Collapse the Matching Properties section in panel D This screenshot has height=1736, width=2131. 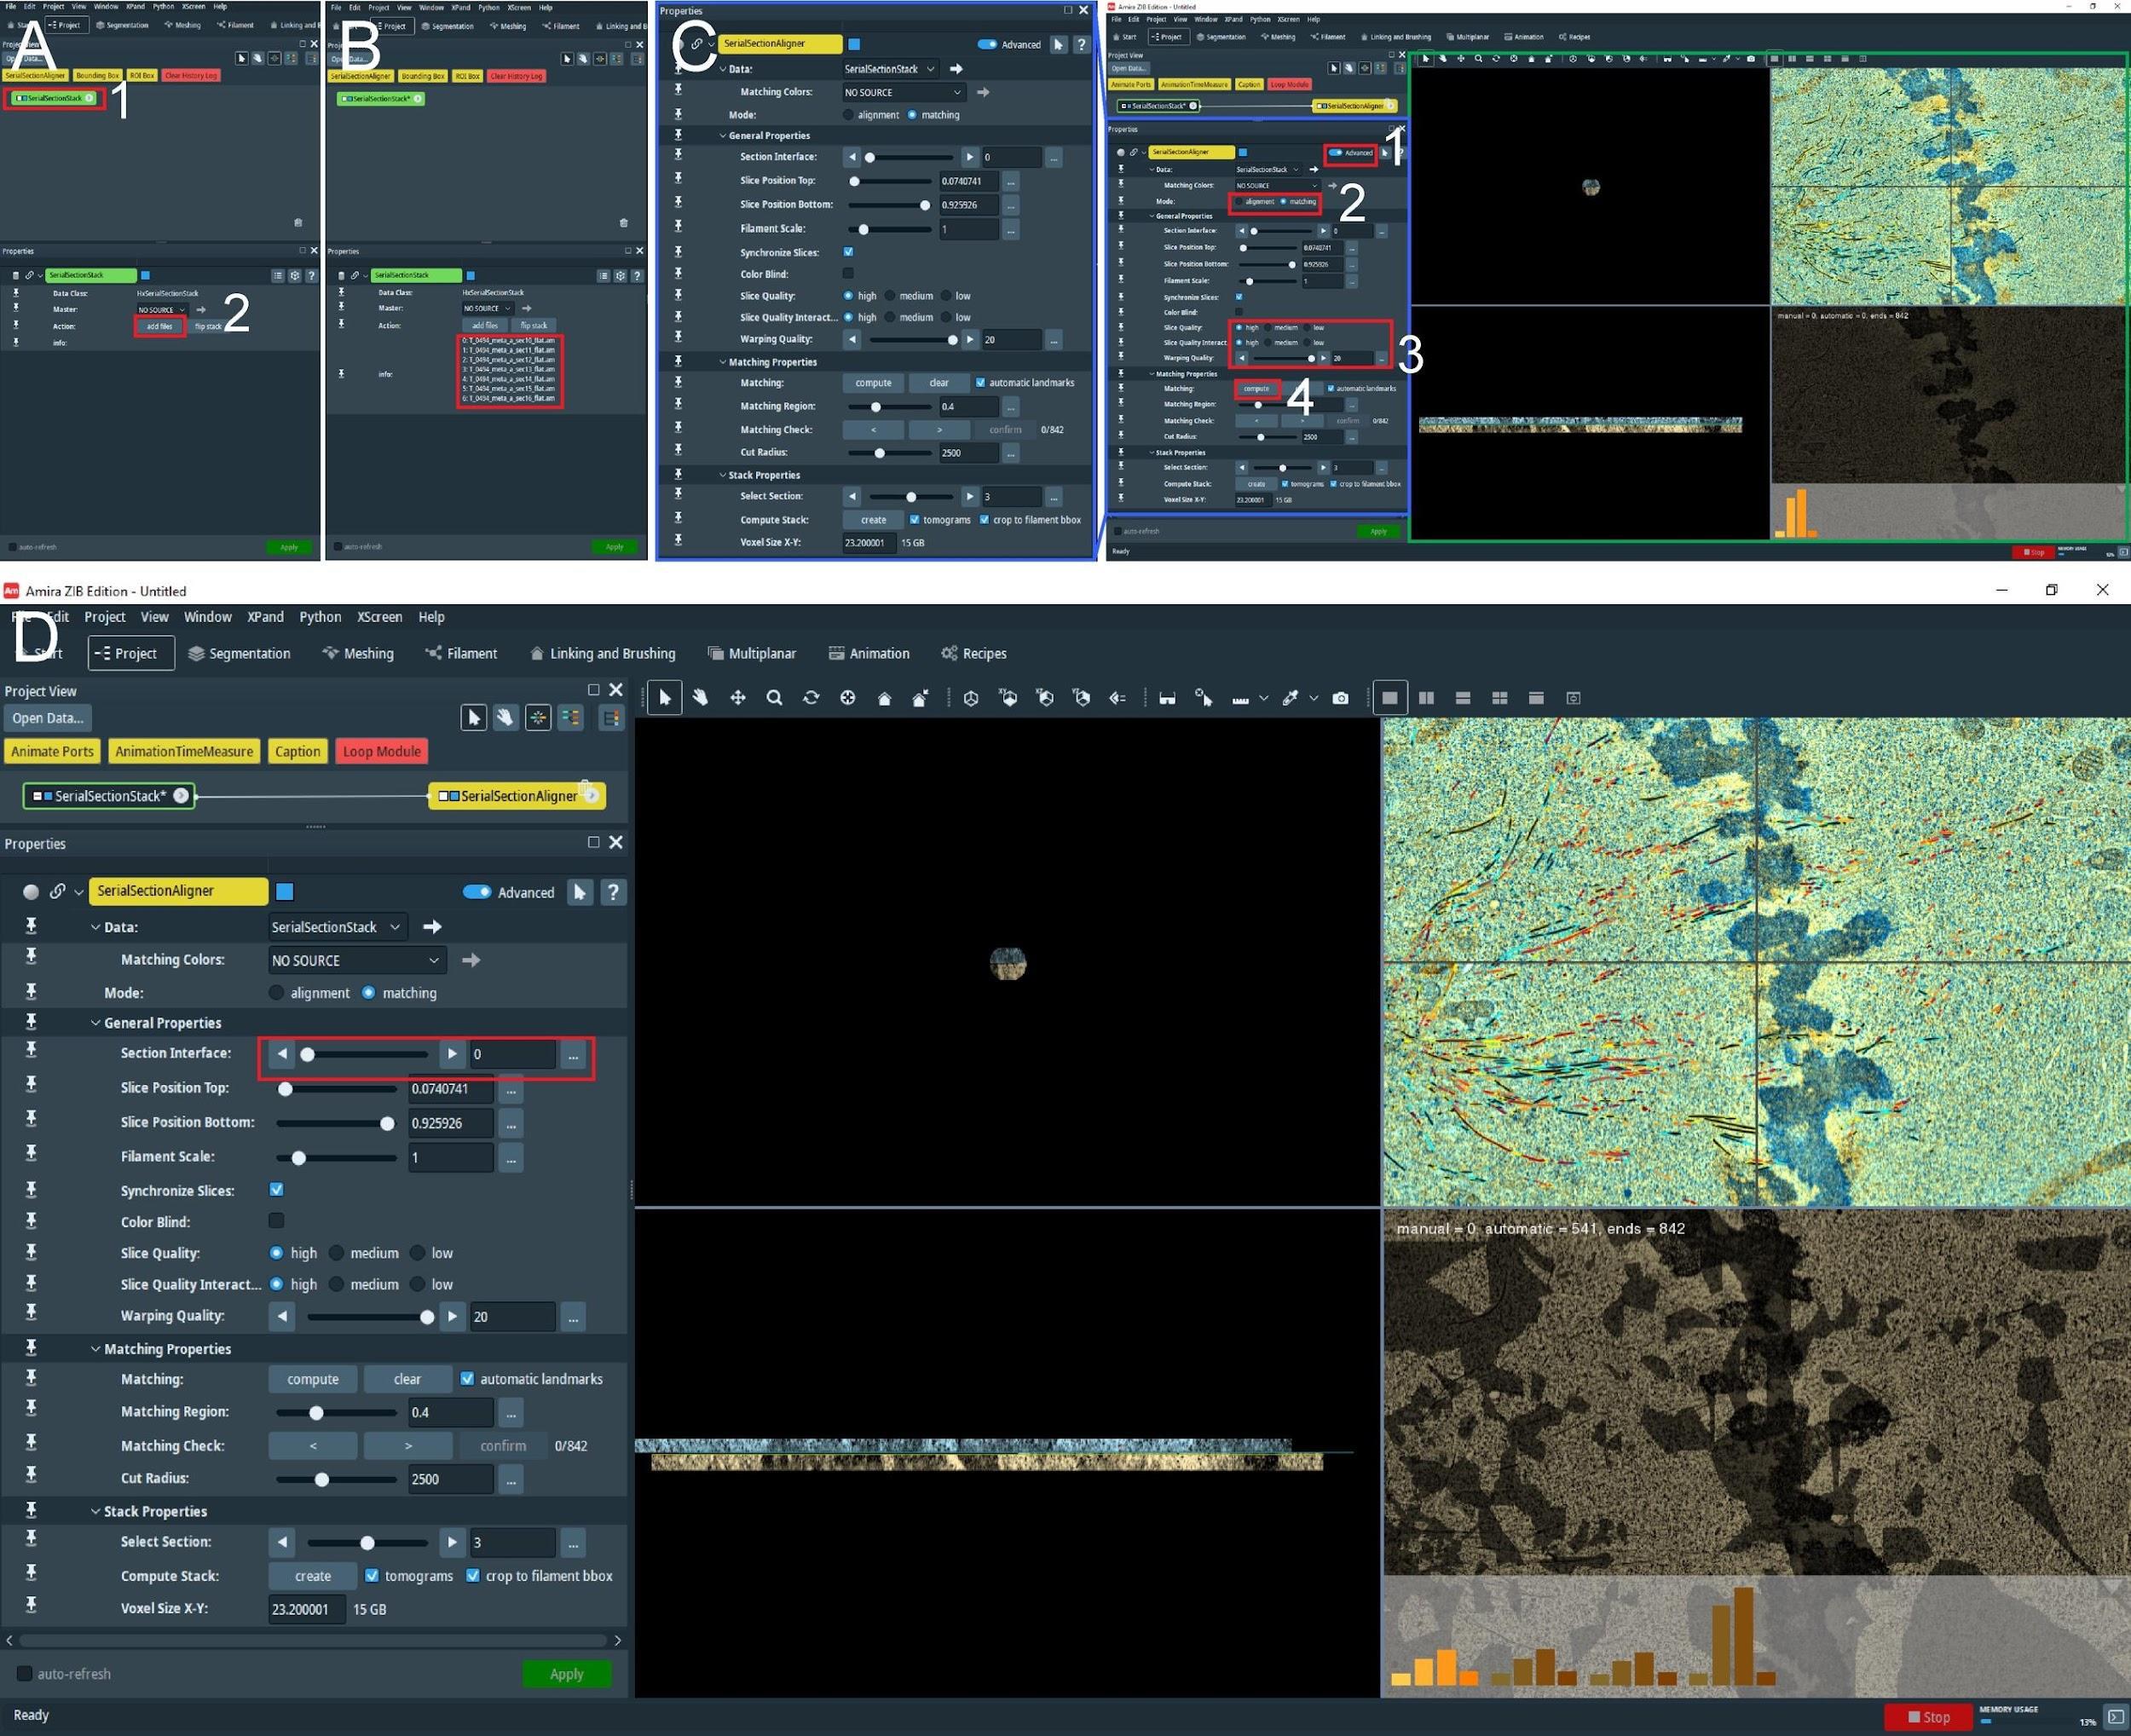(x=96, y=1349)
